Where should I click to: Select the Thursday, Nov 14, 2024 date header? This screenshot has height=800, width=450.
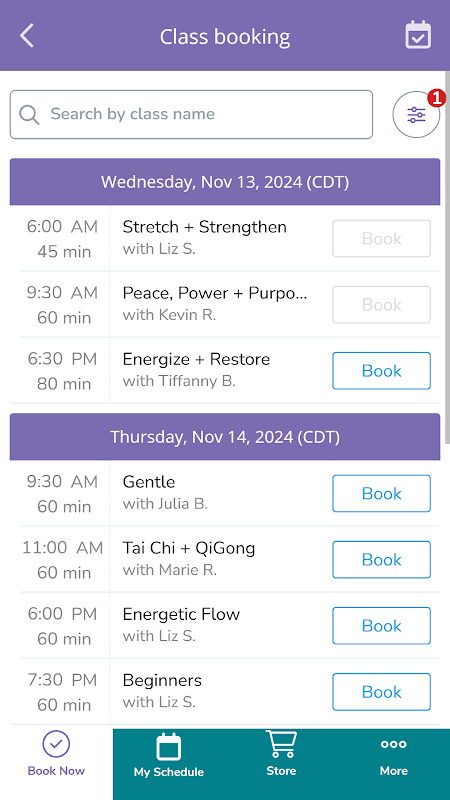[x=225, y=437]
